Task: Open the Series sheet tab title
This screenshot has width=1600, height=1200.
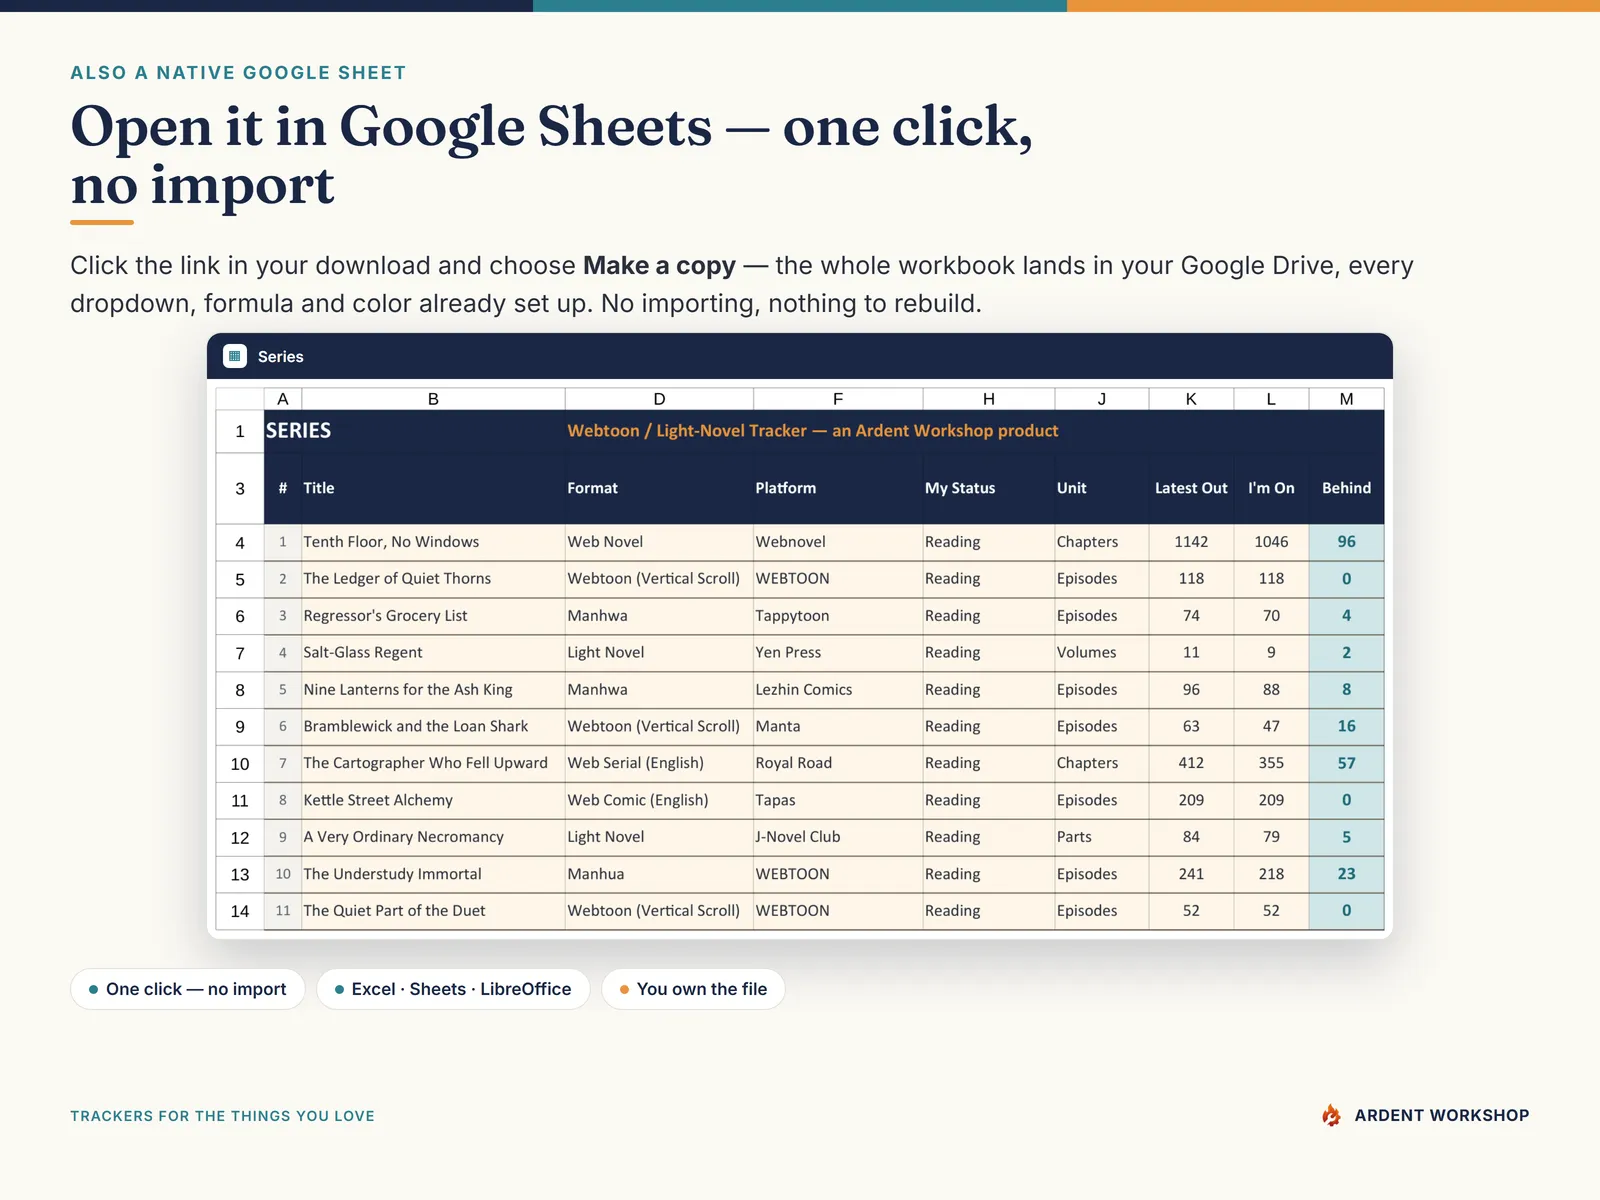Action: coord(280,357)
